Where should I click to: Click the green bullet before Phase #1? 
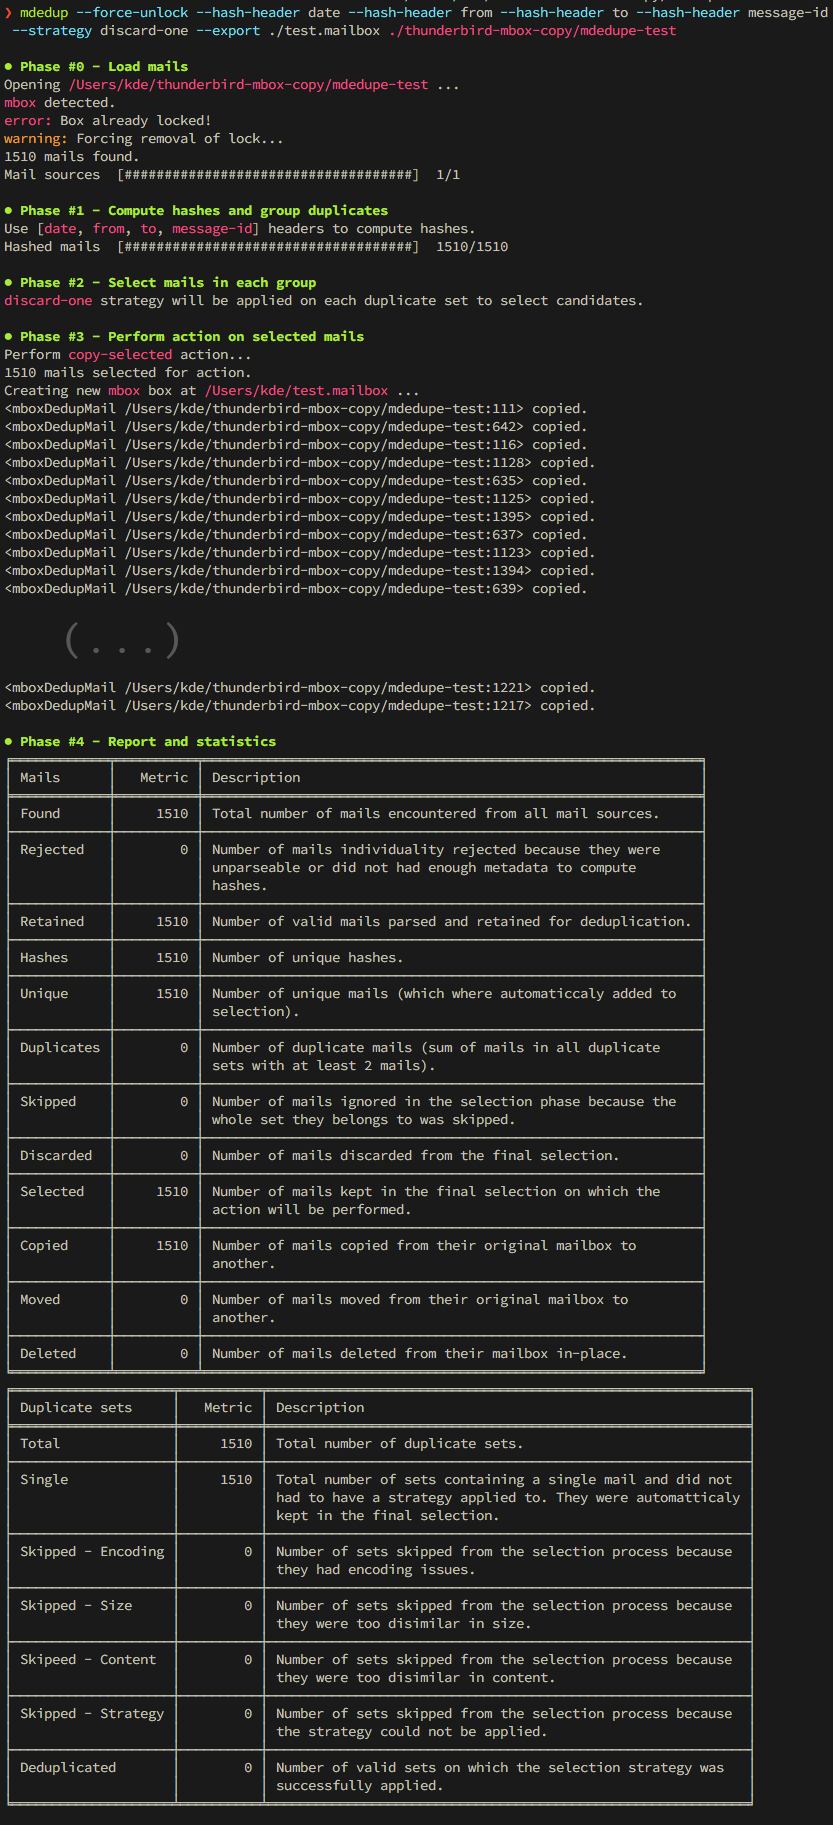[9, 211]
